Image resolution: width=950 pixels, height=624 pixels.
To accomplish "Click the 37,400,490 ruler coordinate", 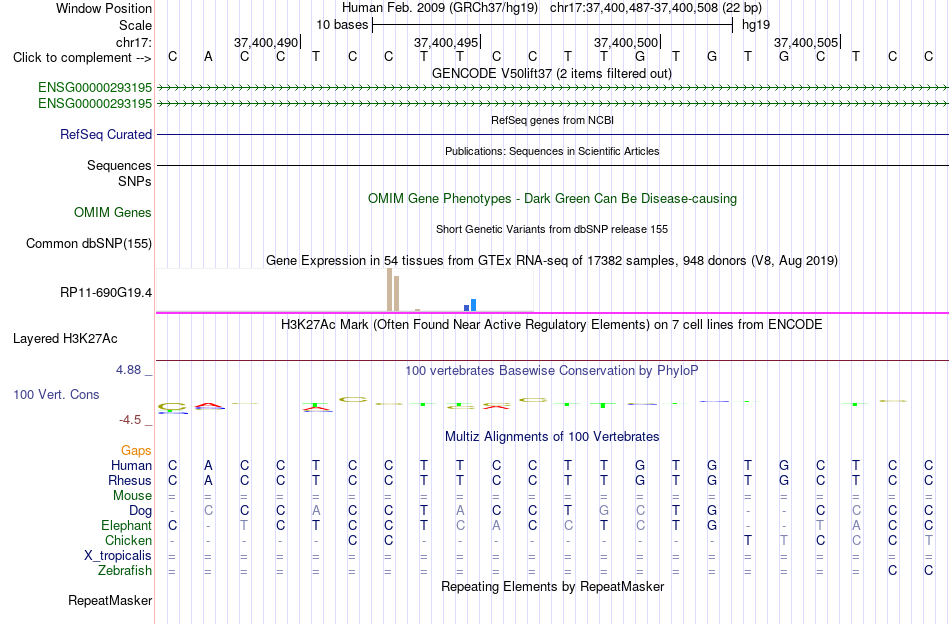I will (265, 42).
